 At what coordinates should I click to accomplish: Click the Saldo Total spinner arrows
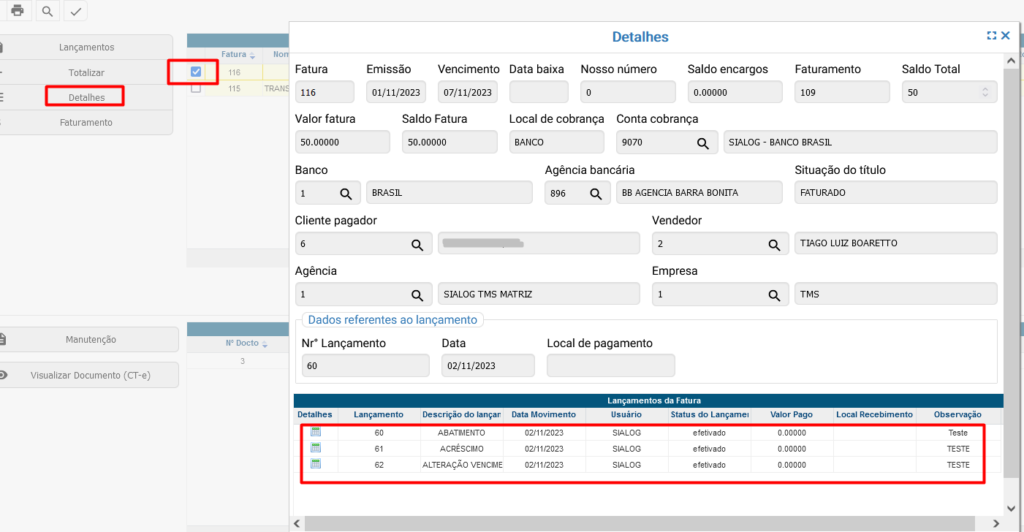coord(985,92)
